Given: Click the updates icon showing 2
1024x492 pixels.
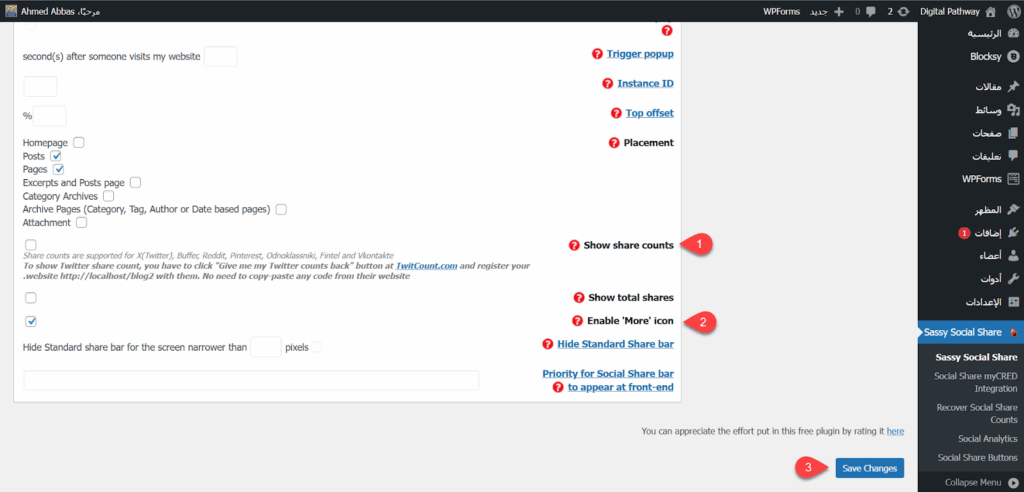Looking at the screenshot, I should (x=904, y=11).
